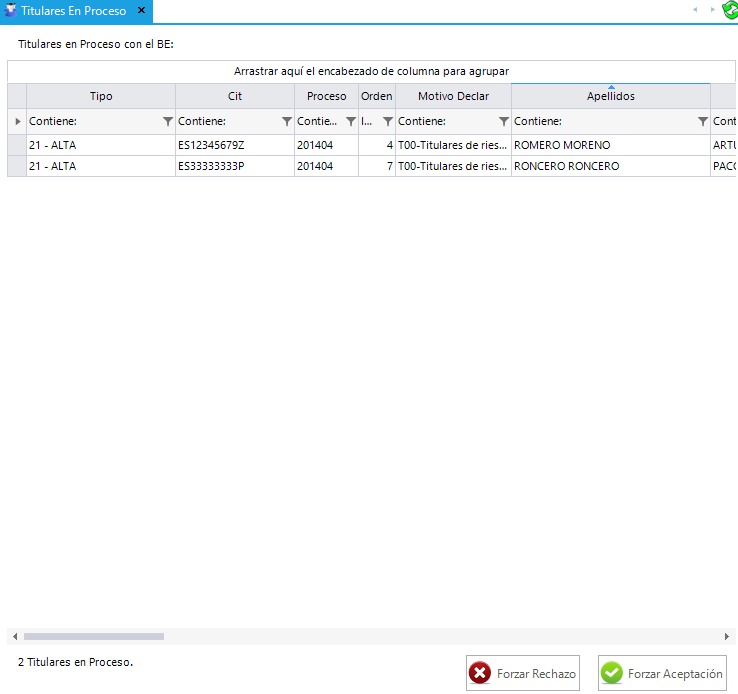Open the Proceso column filter funnel
Image resolution: width=738 pixels, height=694 pixels.
351,121
